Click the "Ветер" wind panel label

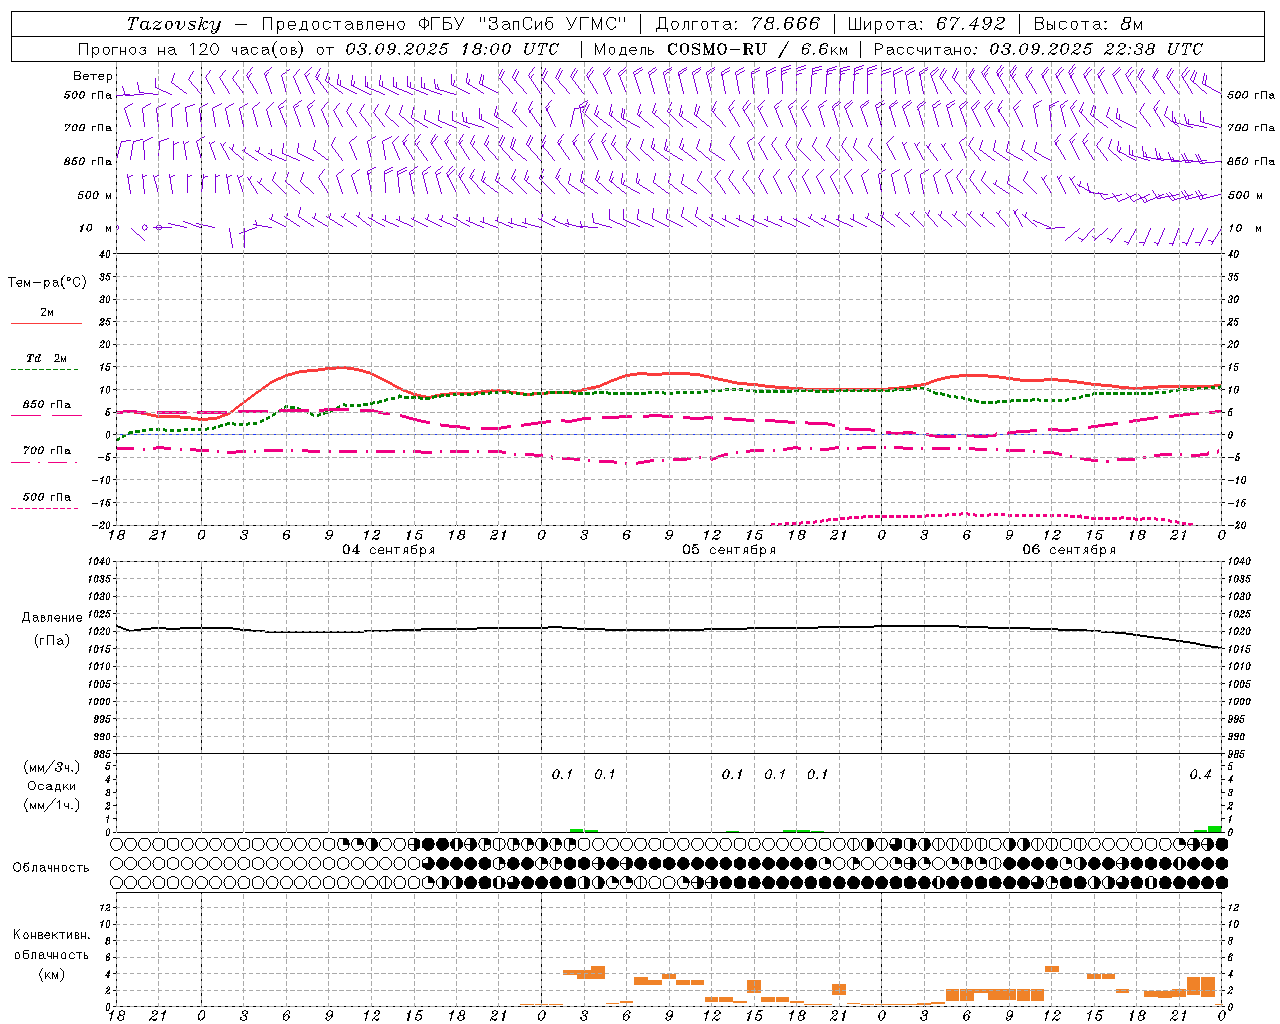coord(93,76)
